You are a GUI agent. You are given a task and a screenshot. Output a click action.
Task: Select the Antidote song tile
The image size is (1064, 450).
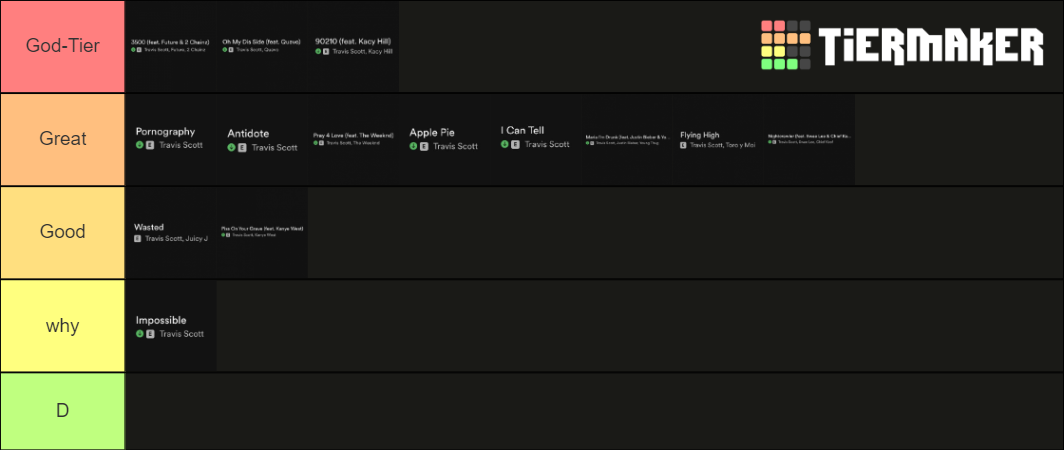[x=262, y=139]
